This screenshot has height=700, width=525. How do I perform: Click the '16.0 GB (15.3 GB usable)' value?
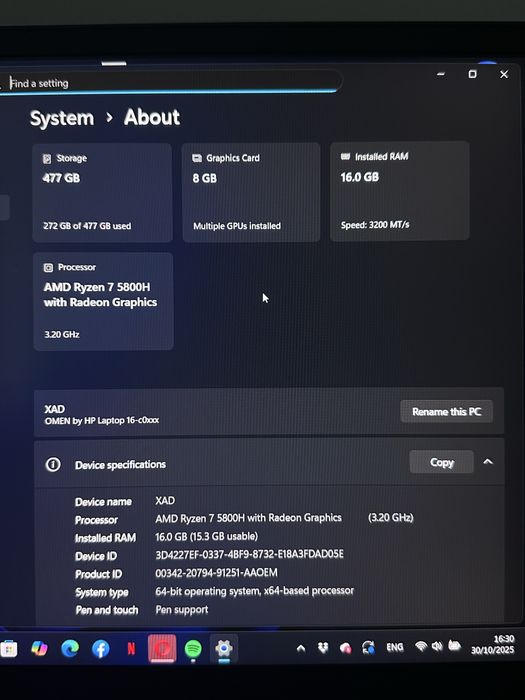click(x=206, y=536)
